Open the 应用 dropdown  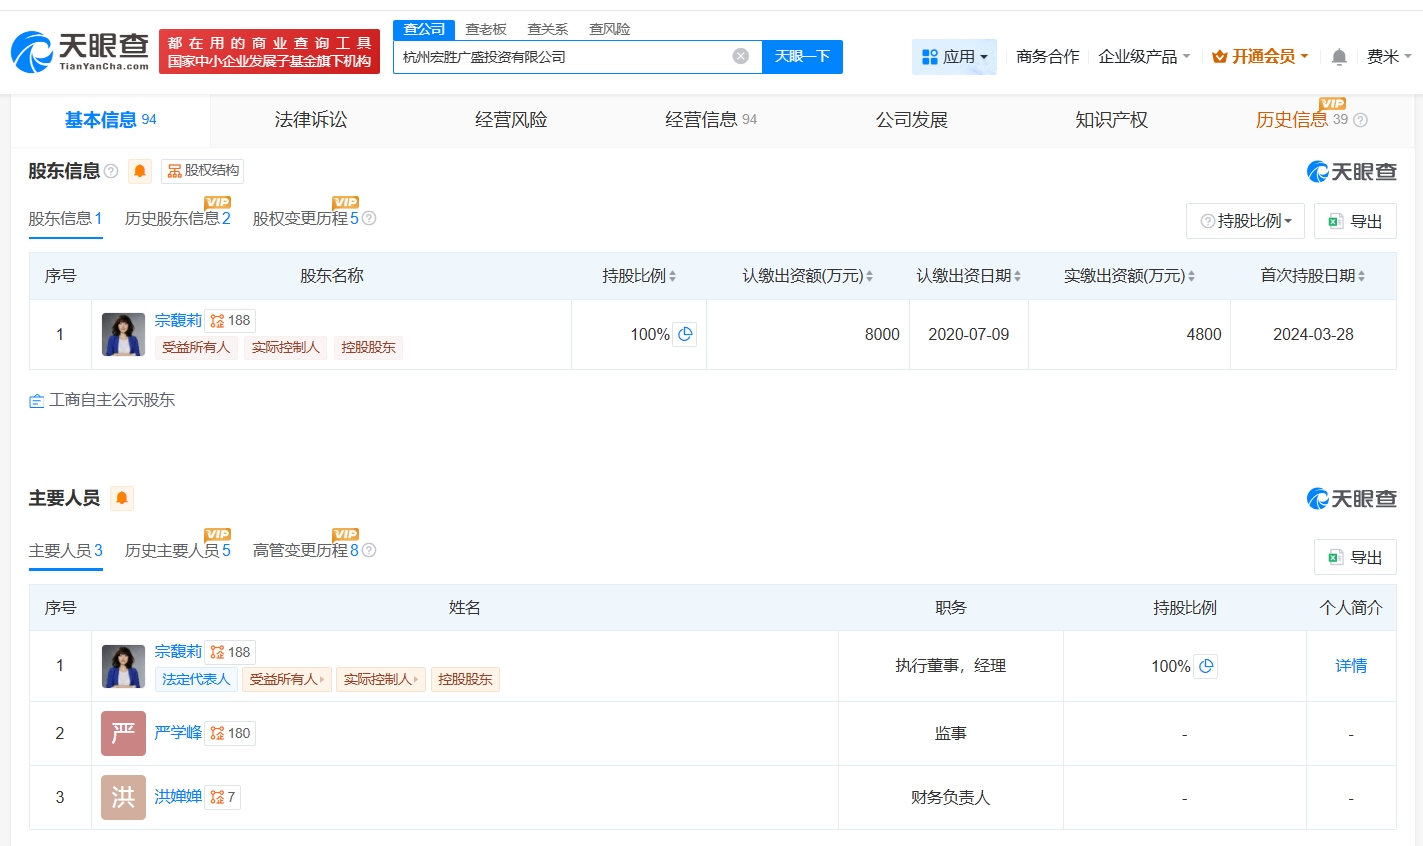[x=954, y=57]
